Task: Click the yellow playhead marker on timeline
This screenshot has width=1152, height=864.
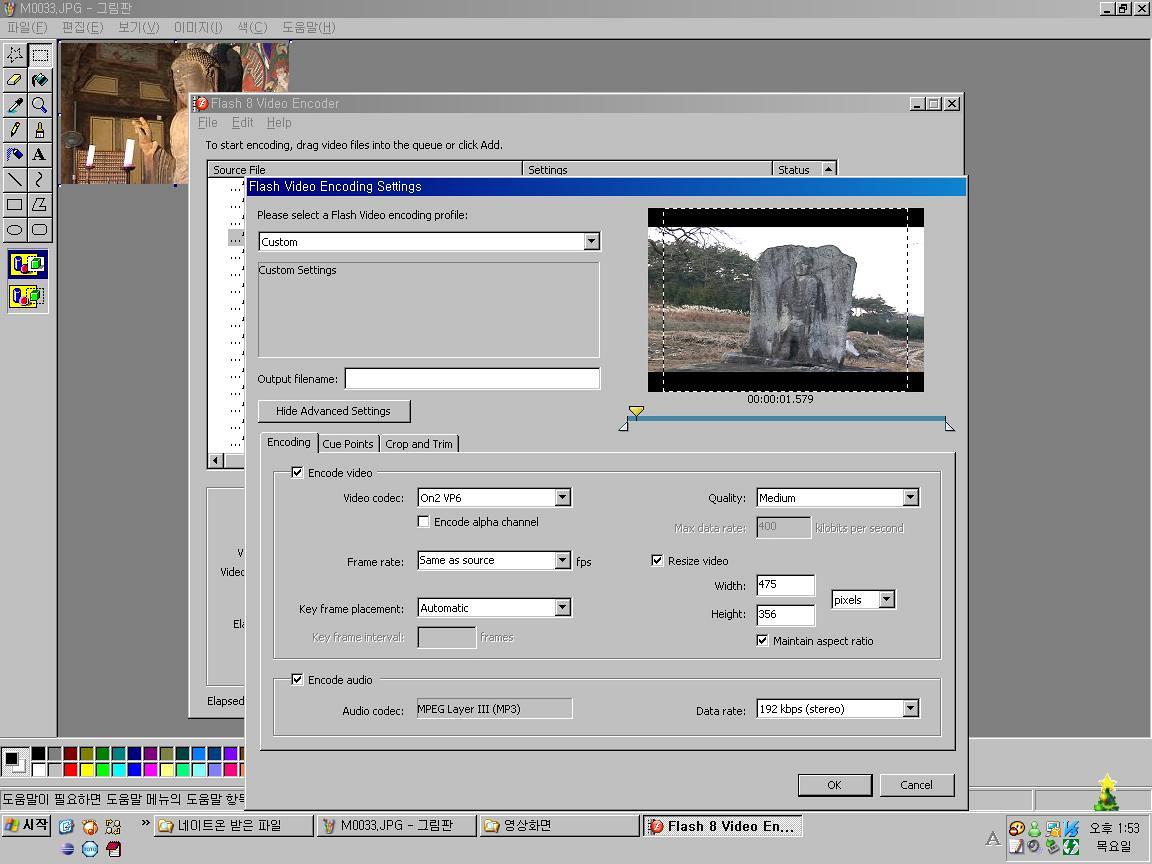Action: click(x=636, y=412)
